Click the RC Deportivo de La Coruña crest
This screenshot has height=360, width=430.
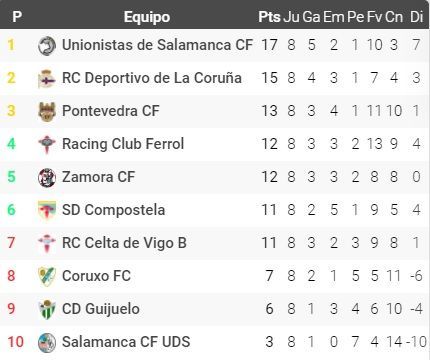coord(47,78)
